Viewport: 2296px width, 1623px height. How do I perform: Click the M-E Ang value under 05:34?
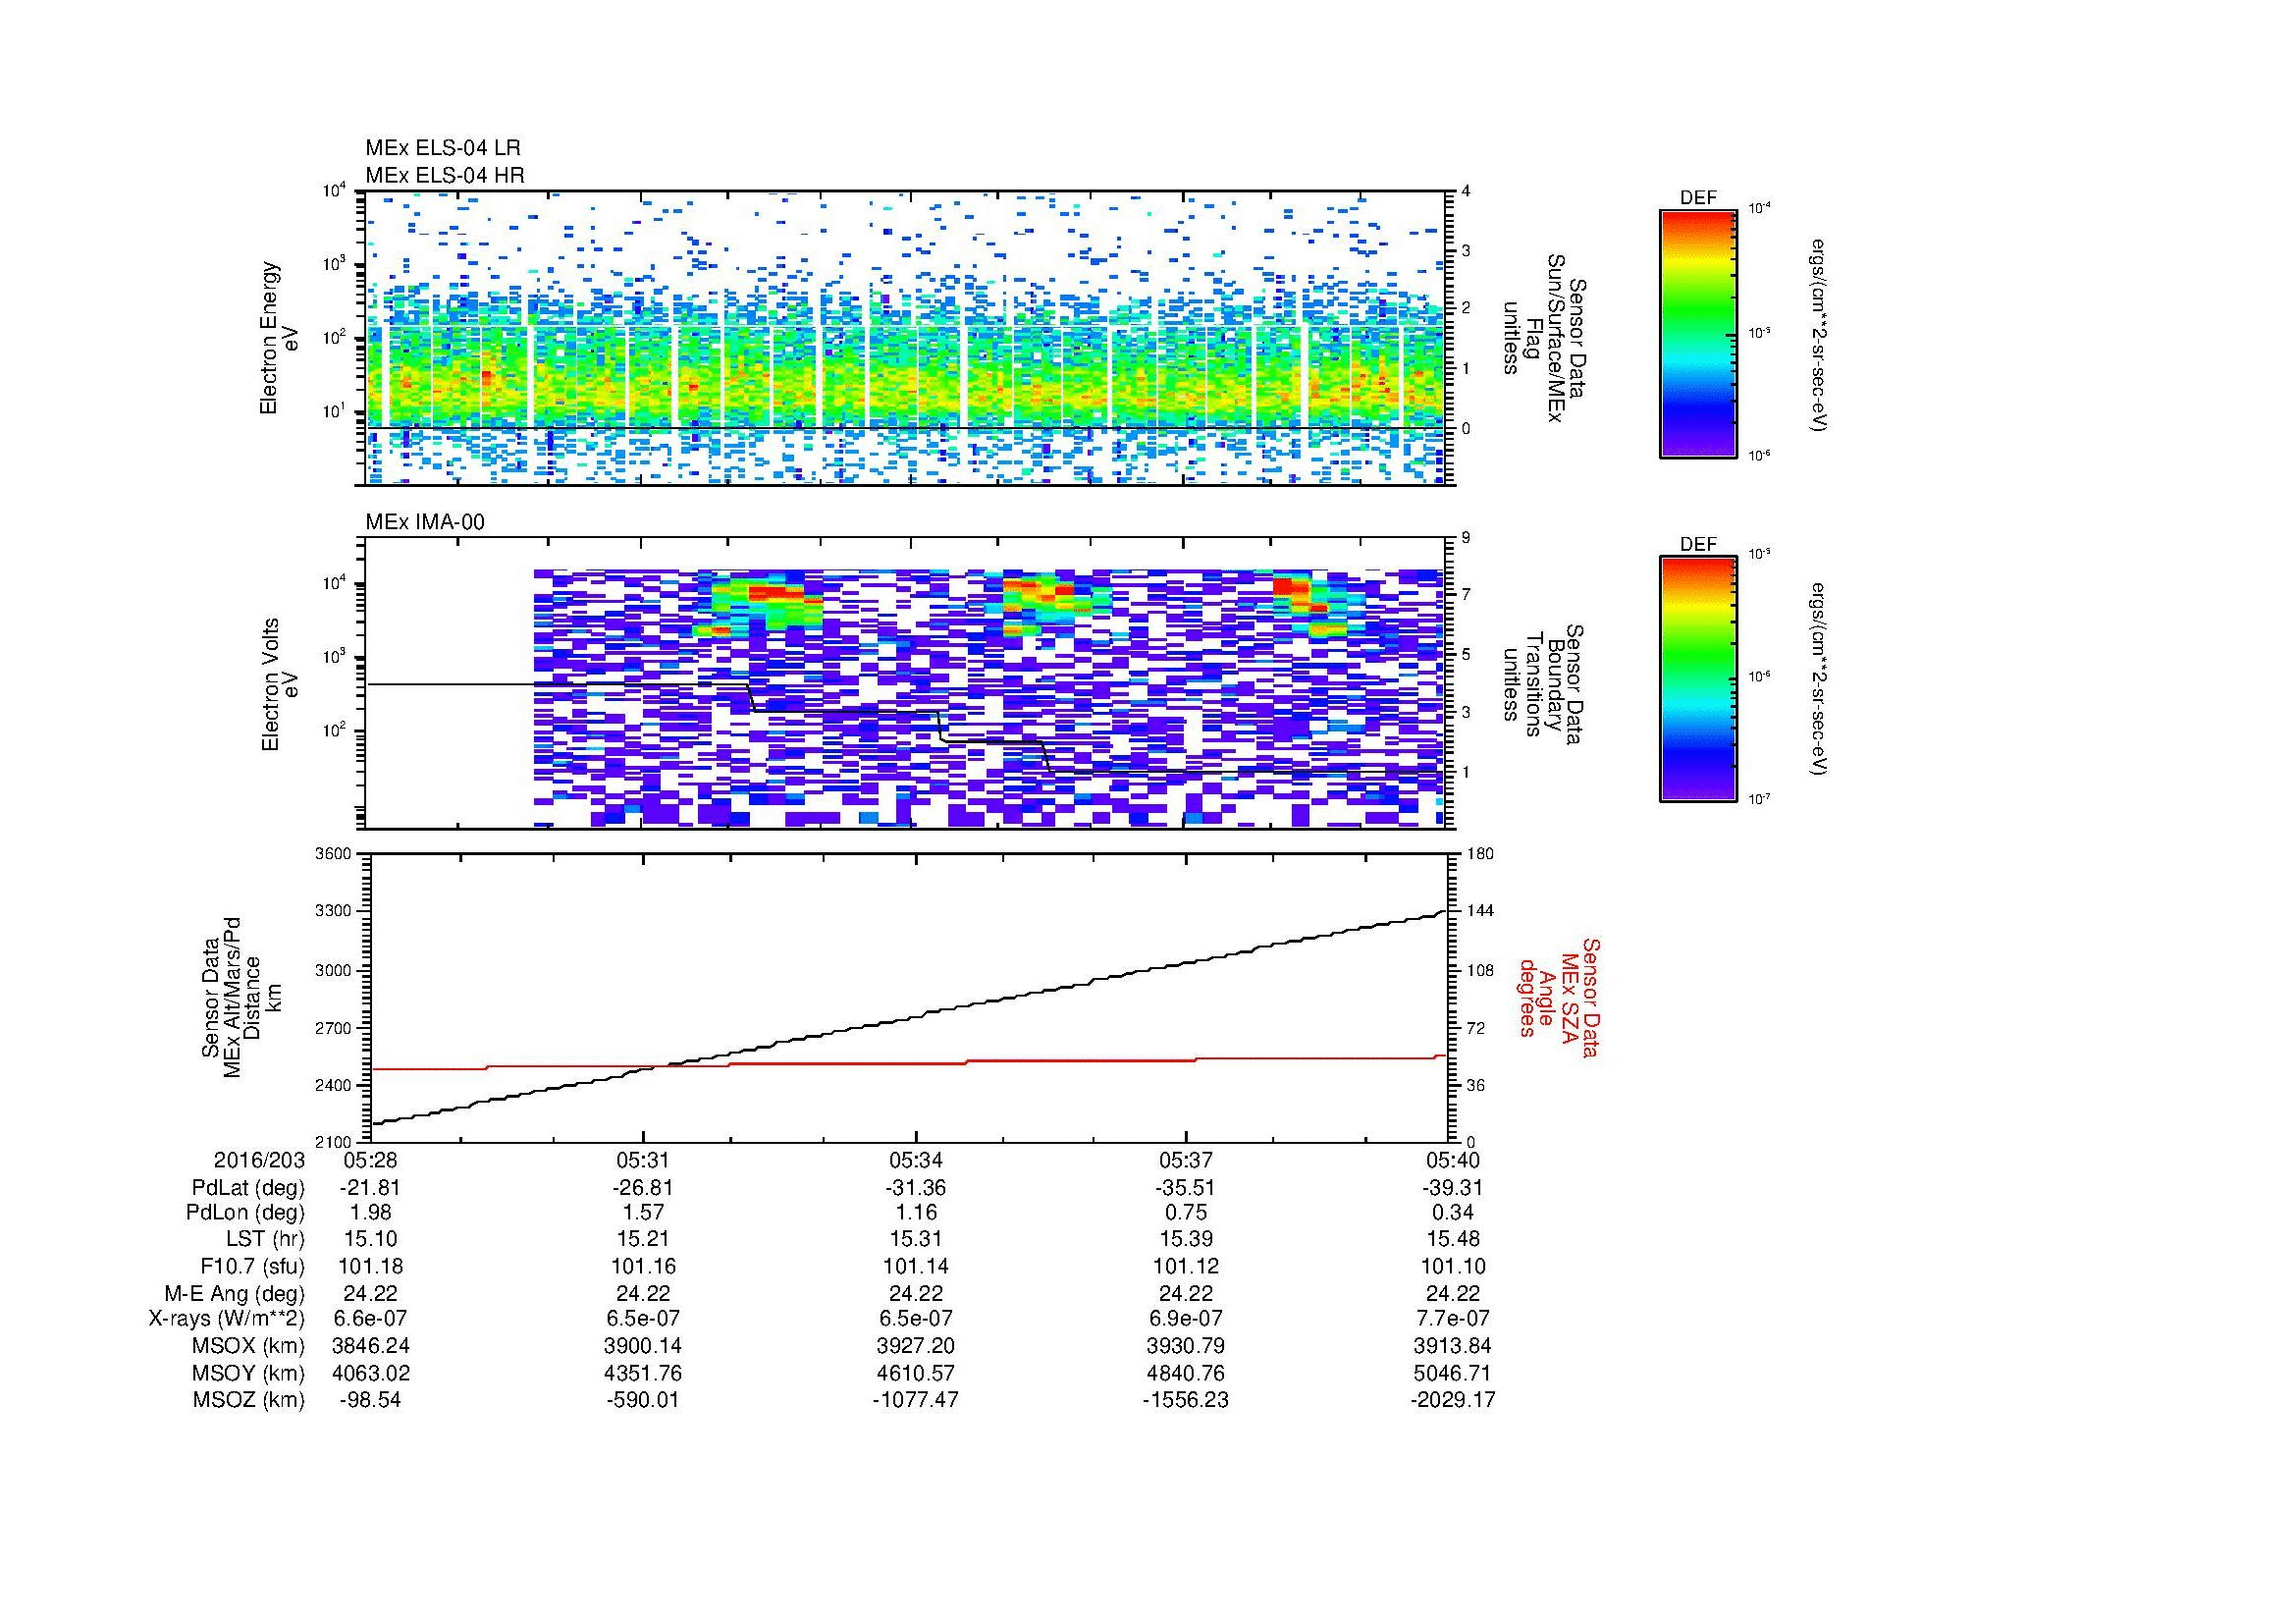click(x=915, y=1293)
